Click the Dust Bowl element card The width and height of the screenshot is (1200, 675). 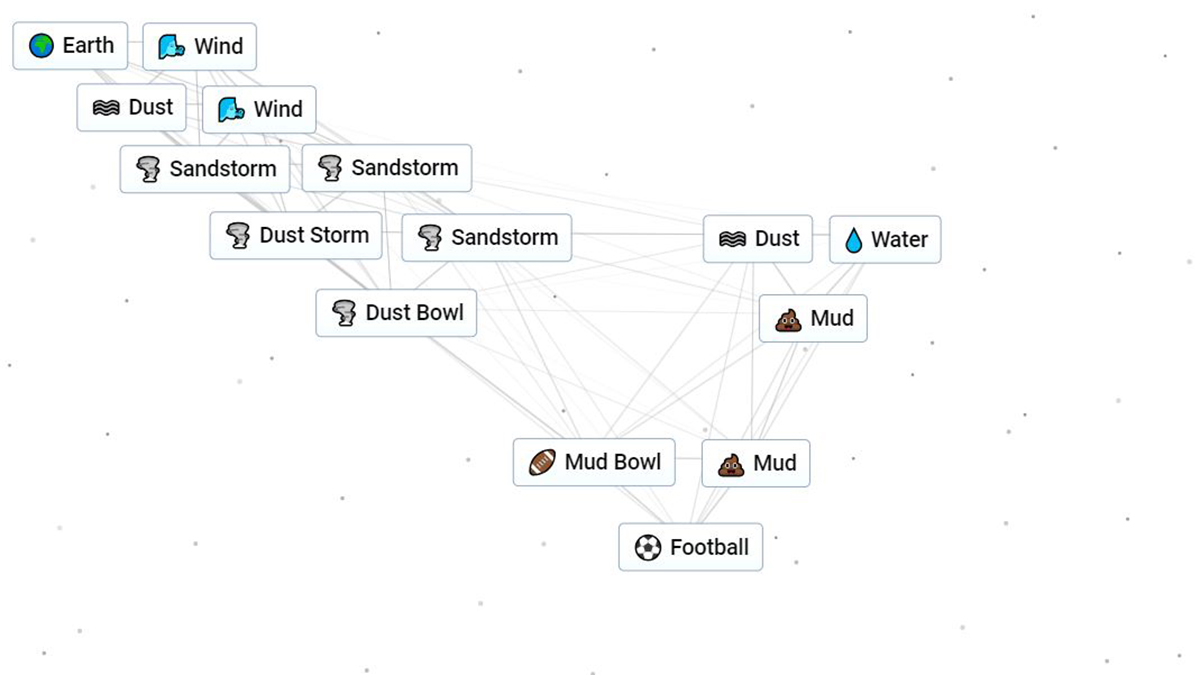(x=396, y=312)
